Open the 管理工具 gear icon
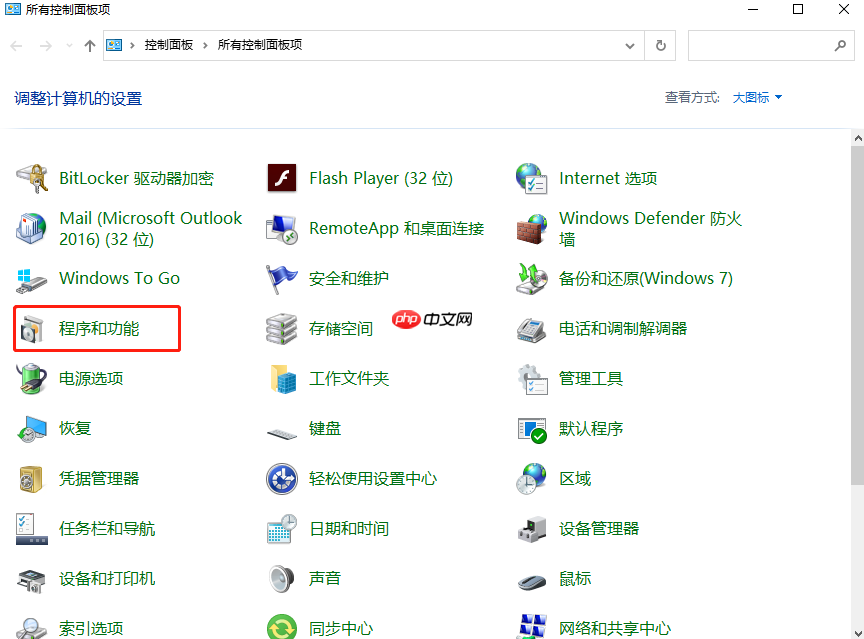Screen dimensions: 864x639 point(532,379)
